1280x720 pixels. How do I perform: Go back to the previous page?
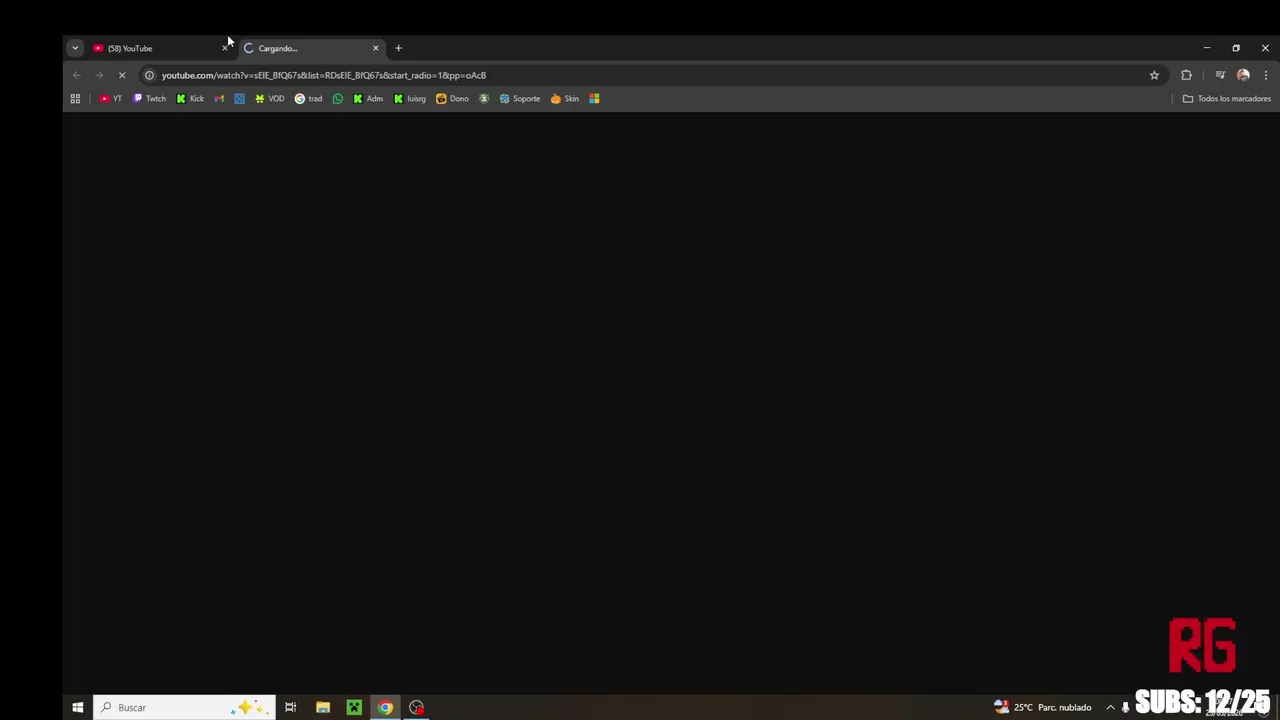pos(76,75)
